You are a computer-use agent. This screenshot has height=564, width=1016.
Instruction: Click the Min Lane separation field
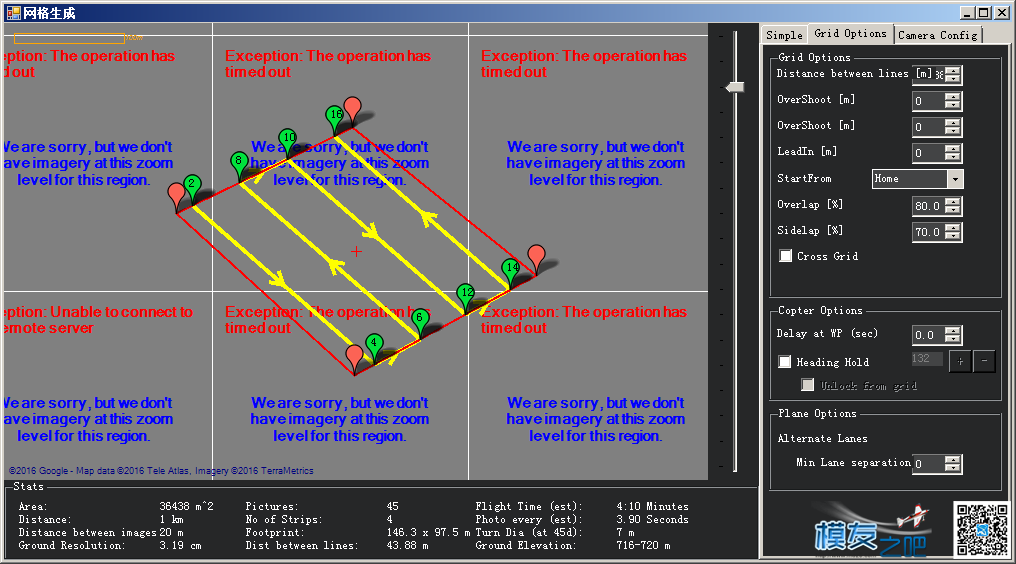[928, 464]
